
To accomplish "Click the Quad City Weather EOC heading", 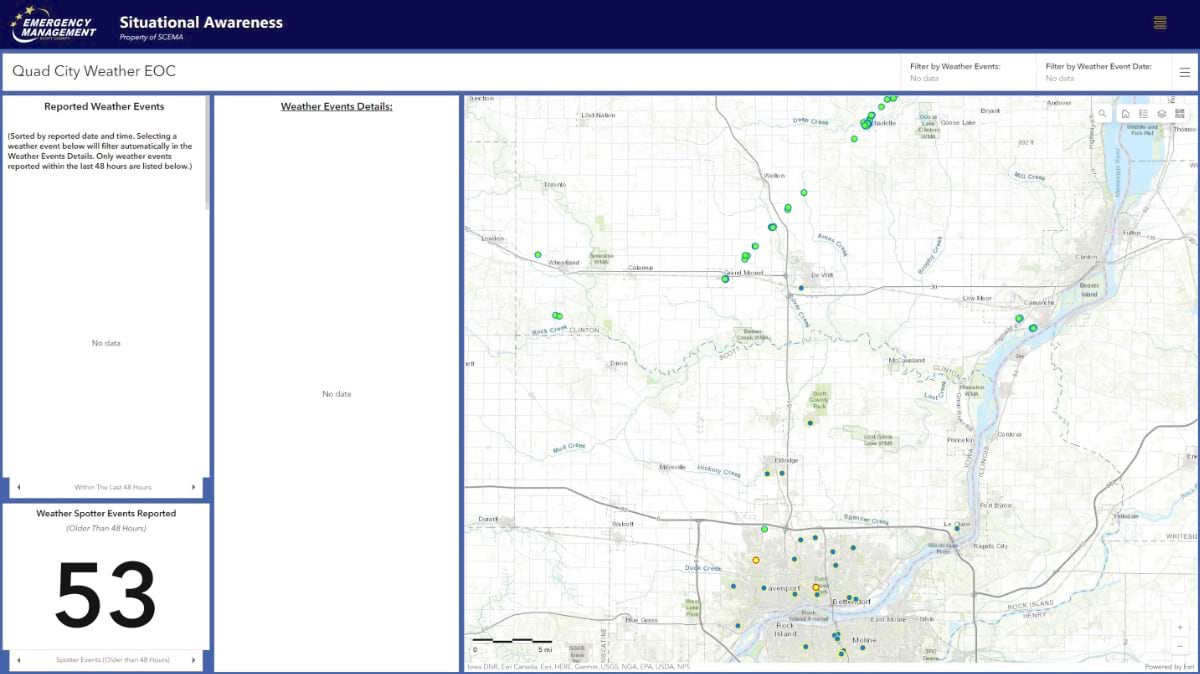I will (x=94, y=71).
